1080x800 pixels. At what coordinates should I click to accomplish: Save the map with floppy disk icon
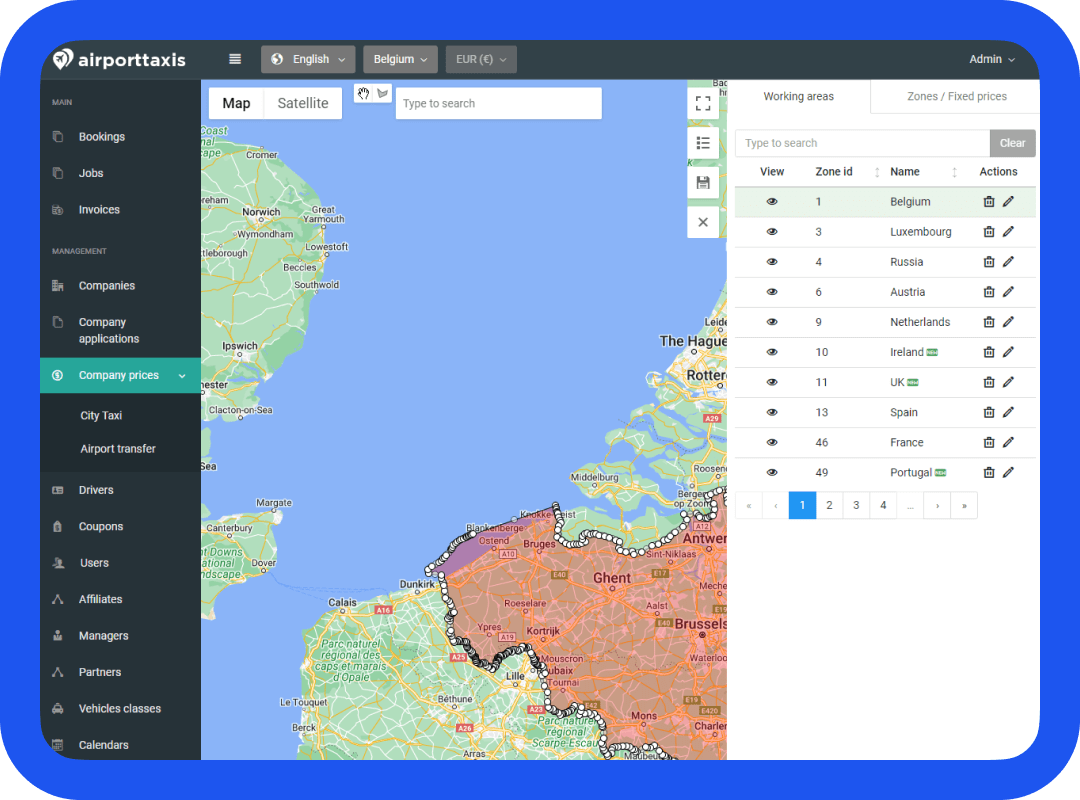[x=703, y=182]
